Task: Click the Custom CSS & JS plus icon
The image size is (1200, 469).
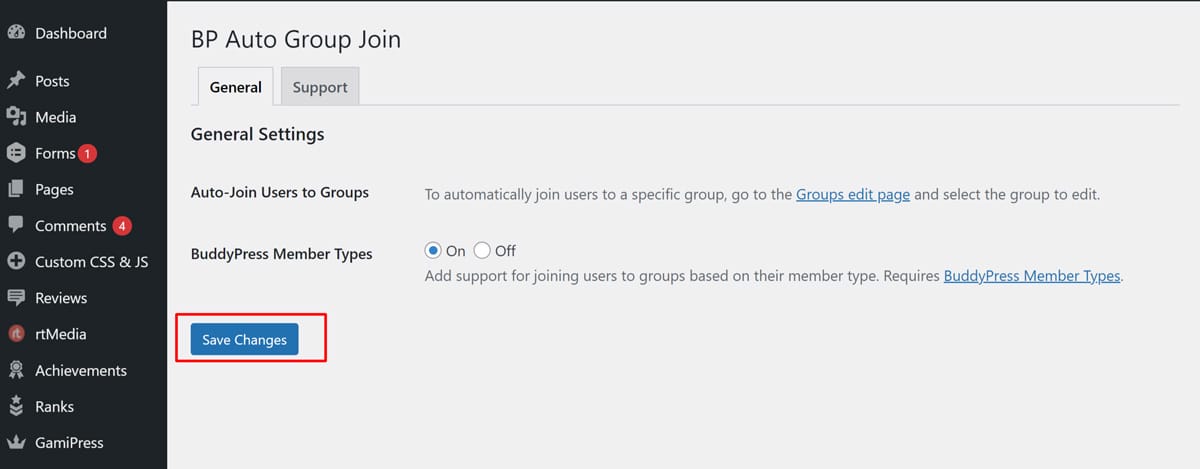Action: tap(16, 262)
